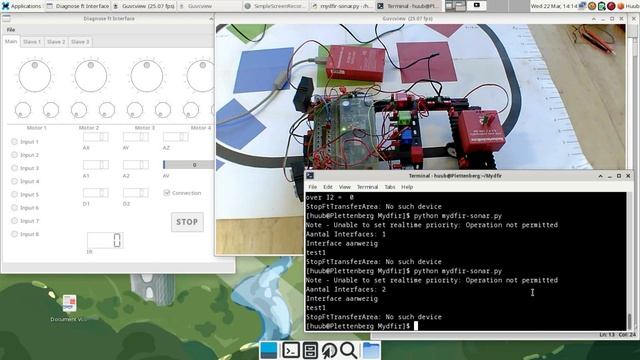This screenshot has width=640, height=360.
Task: Click the AZ value display
Action: click(176, 137)
